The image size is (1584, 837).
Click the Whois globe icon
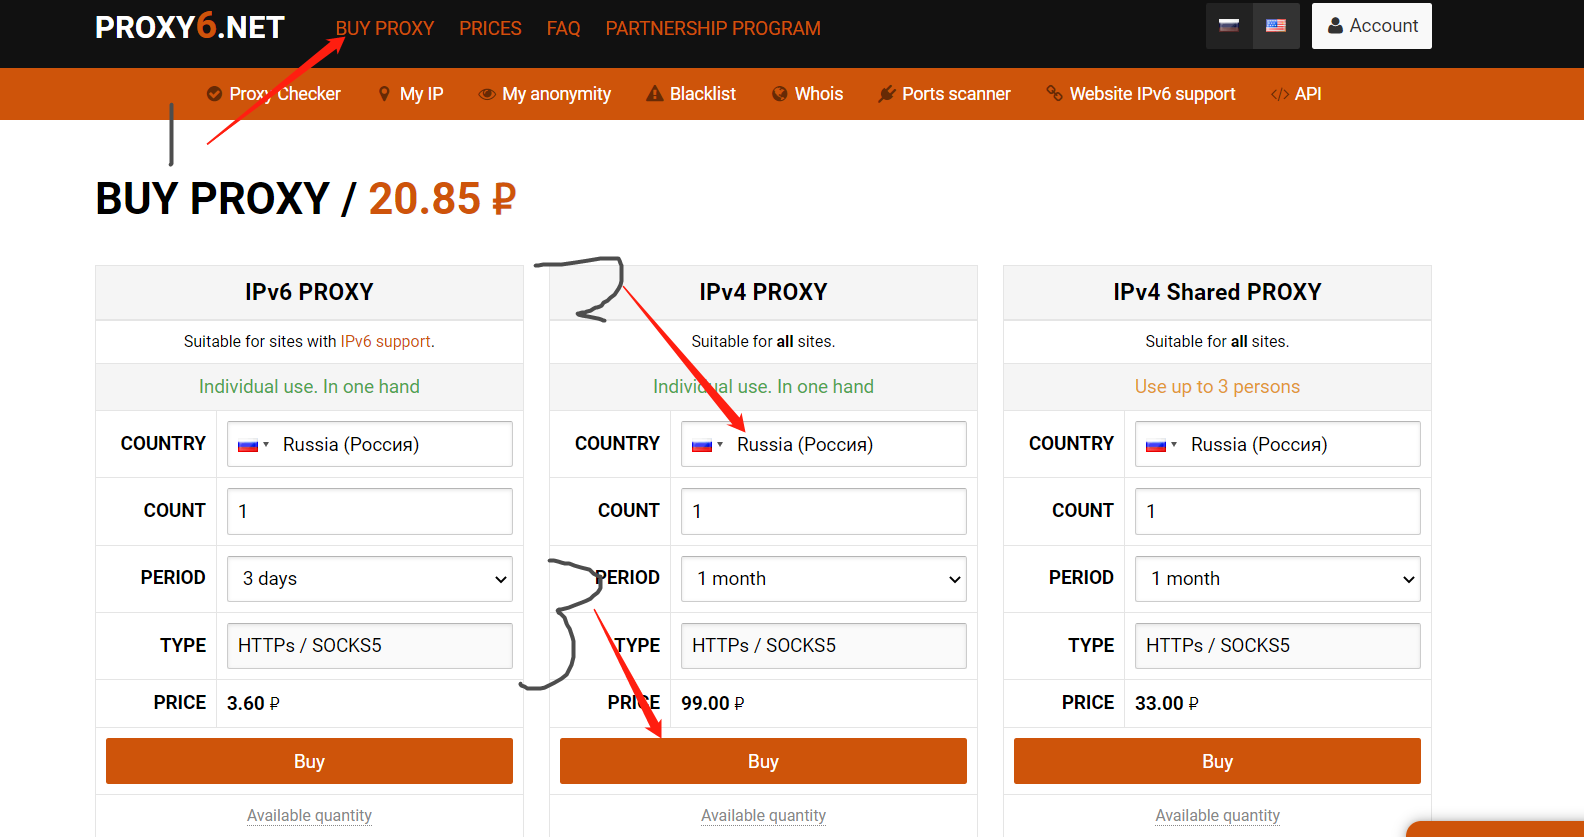point(780,94)
